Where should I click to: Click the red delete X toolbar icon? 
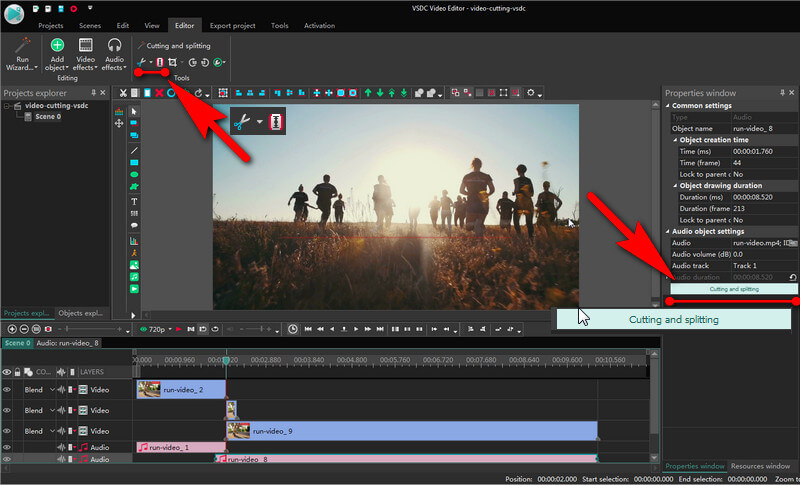(159, 93)
